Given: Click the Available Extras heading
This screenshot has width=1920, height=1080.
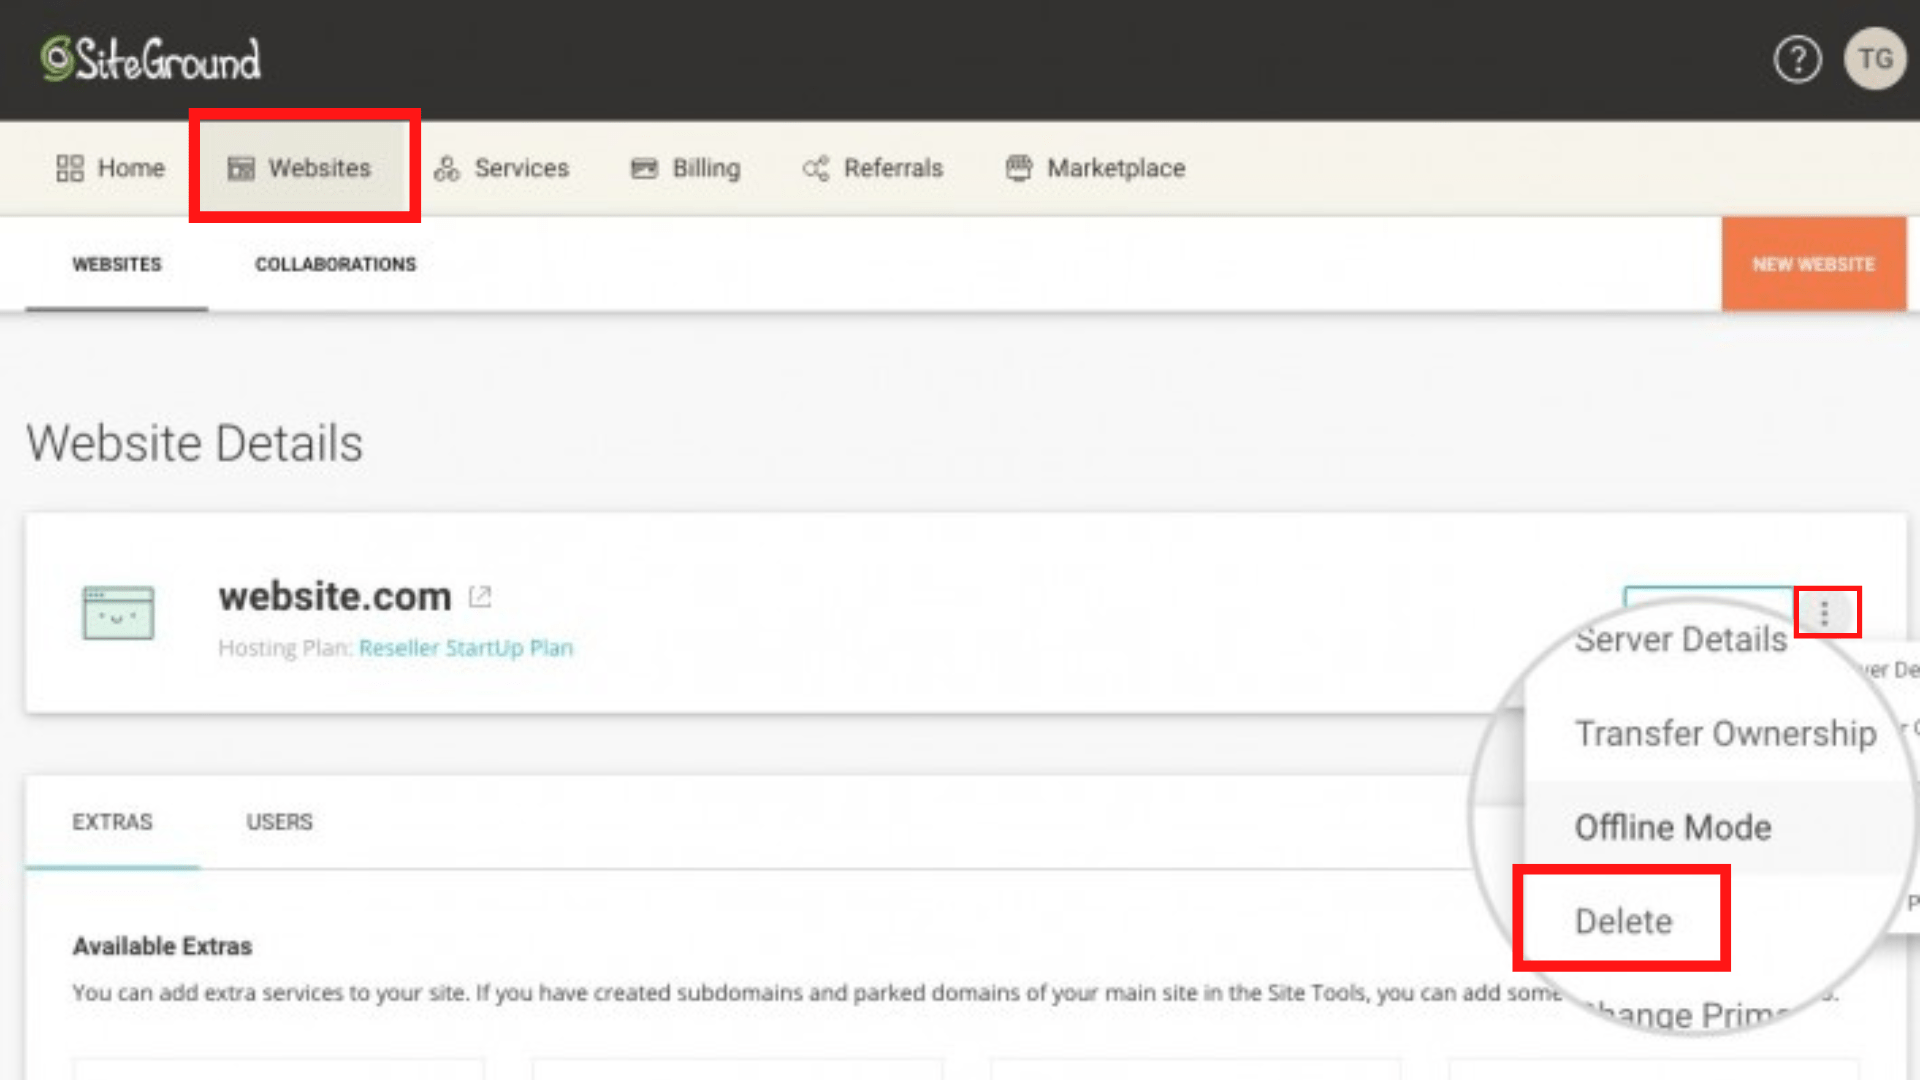Looking at the screenshot, I should 162,946.
